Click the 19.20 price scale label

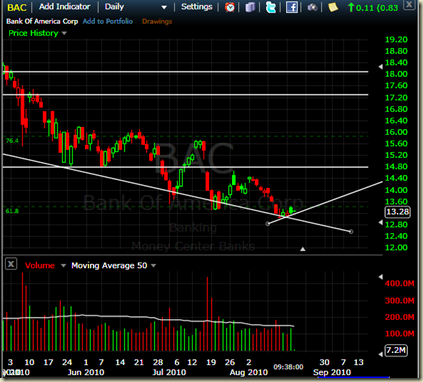[396, 40]
